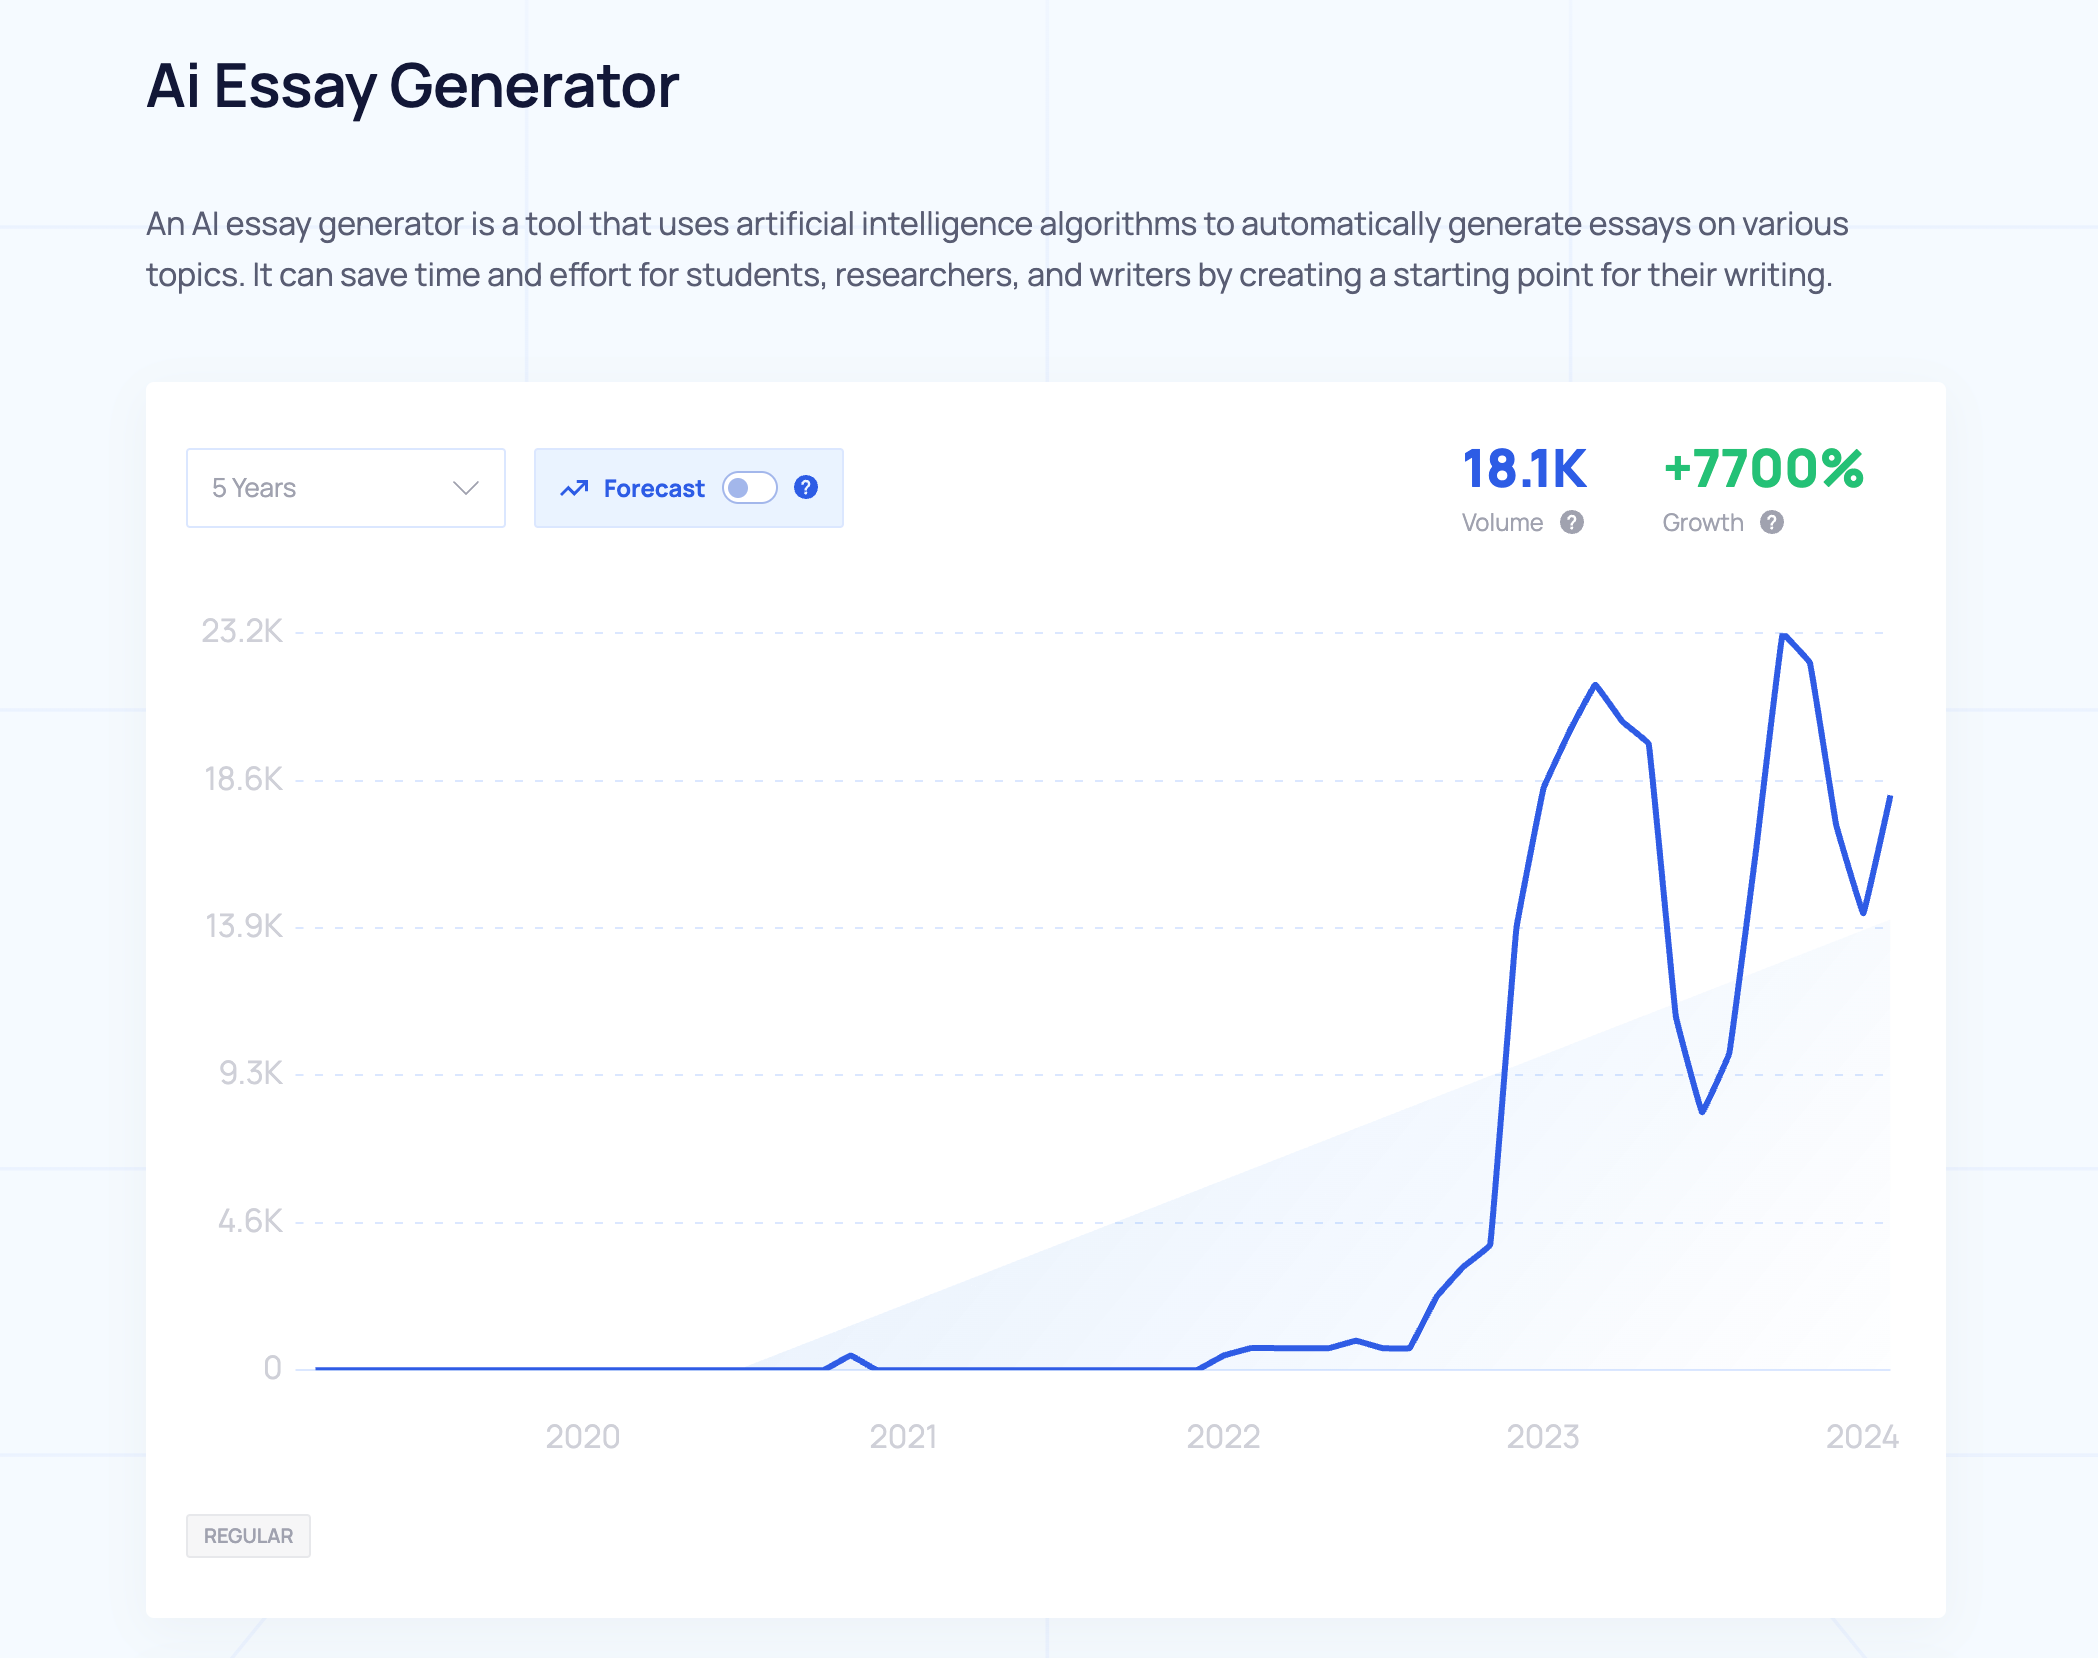Click the +7700% growth value
This screenshot has width=2098, height=1658.
pos(1763,469)
